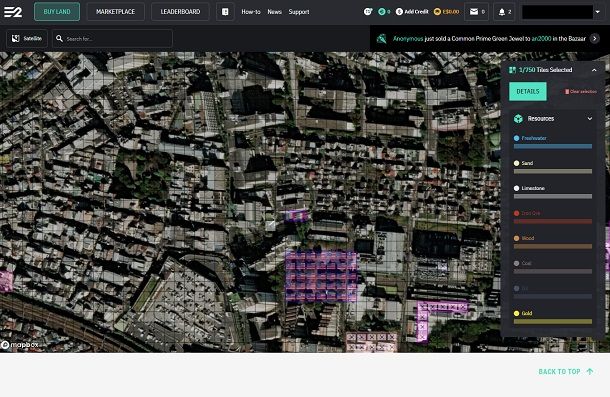Screen dimensions: 610x397
Task: Toggle the Limestone resource dot
Action: coord(516,188)
